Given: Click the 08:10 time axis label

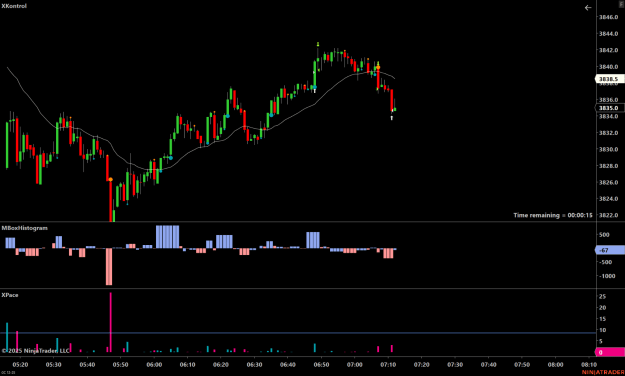Looking at the screenshot, I should pyautogui.click(x=589, y=365).
